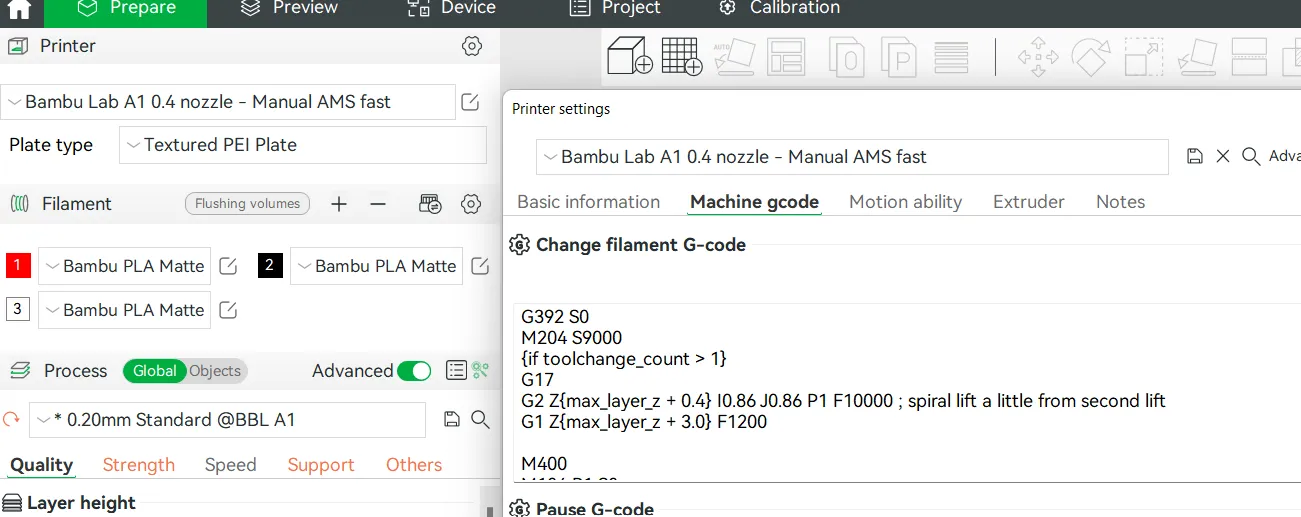
Task: Click the Flushing volumes button
Action: (248, 204)
